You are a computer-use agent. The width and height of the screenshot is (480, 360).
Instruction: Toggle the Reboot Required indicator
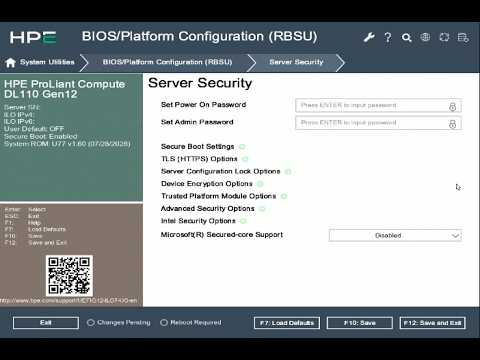click(x=164, y=323)
